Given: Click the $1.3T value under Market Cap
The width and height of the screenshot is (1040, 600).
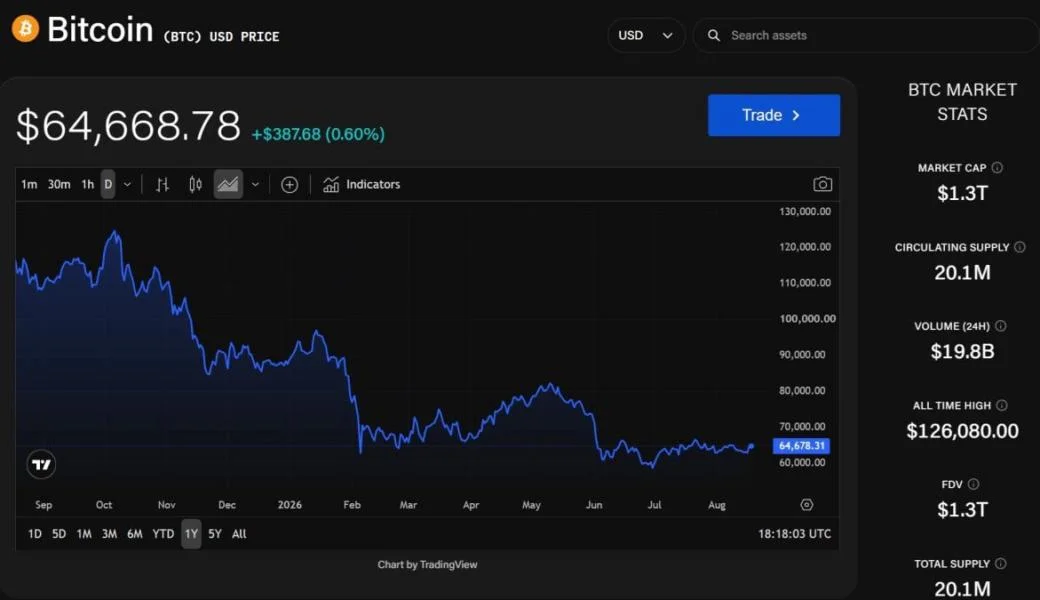Looking at the screenshot, I should coord(962,193).
